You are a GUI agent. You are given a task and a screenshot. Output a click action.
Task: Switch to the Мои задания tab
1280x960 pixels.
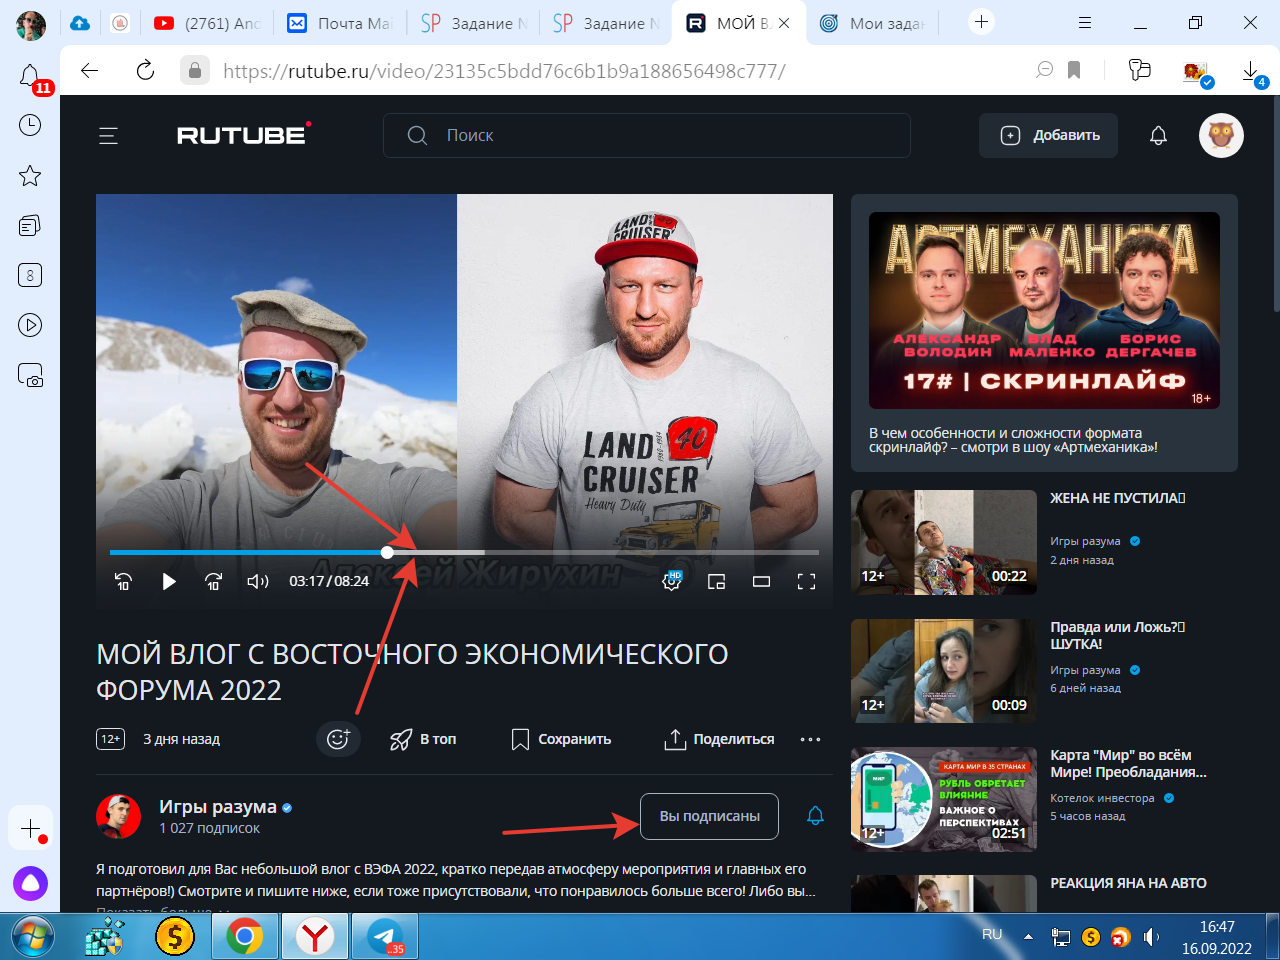pos(873,23)
